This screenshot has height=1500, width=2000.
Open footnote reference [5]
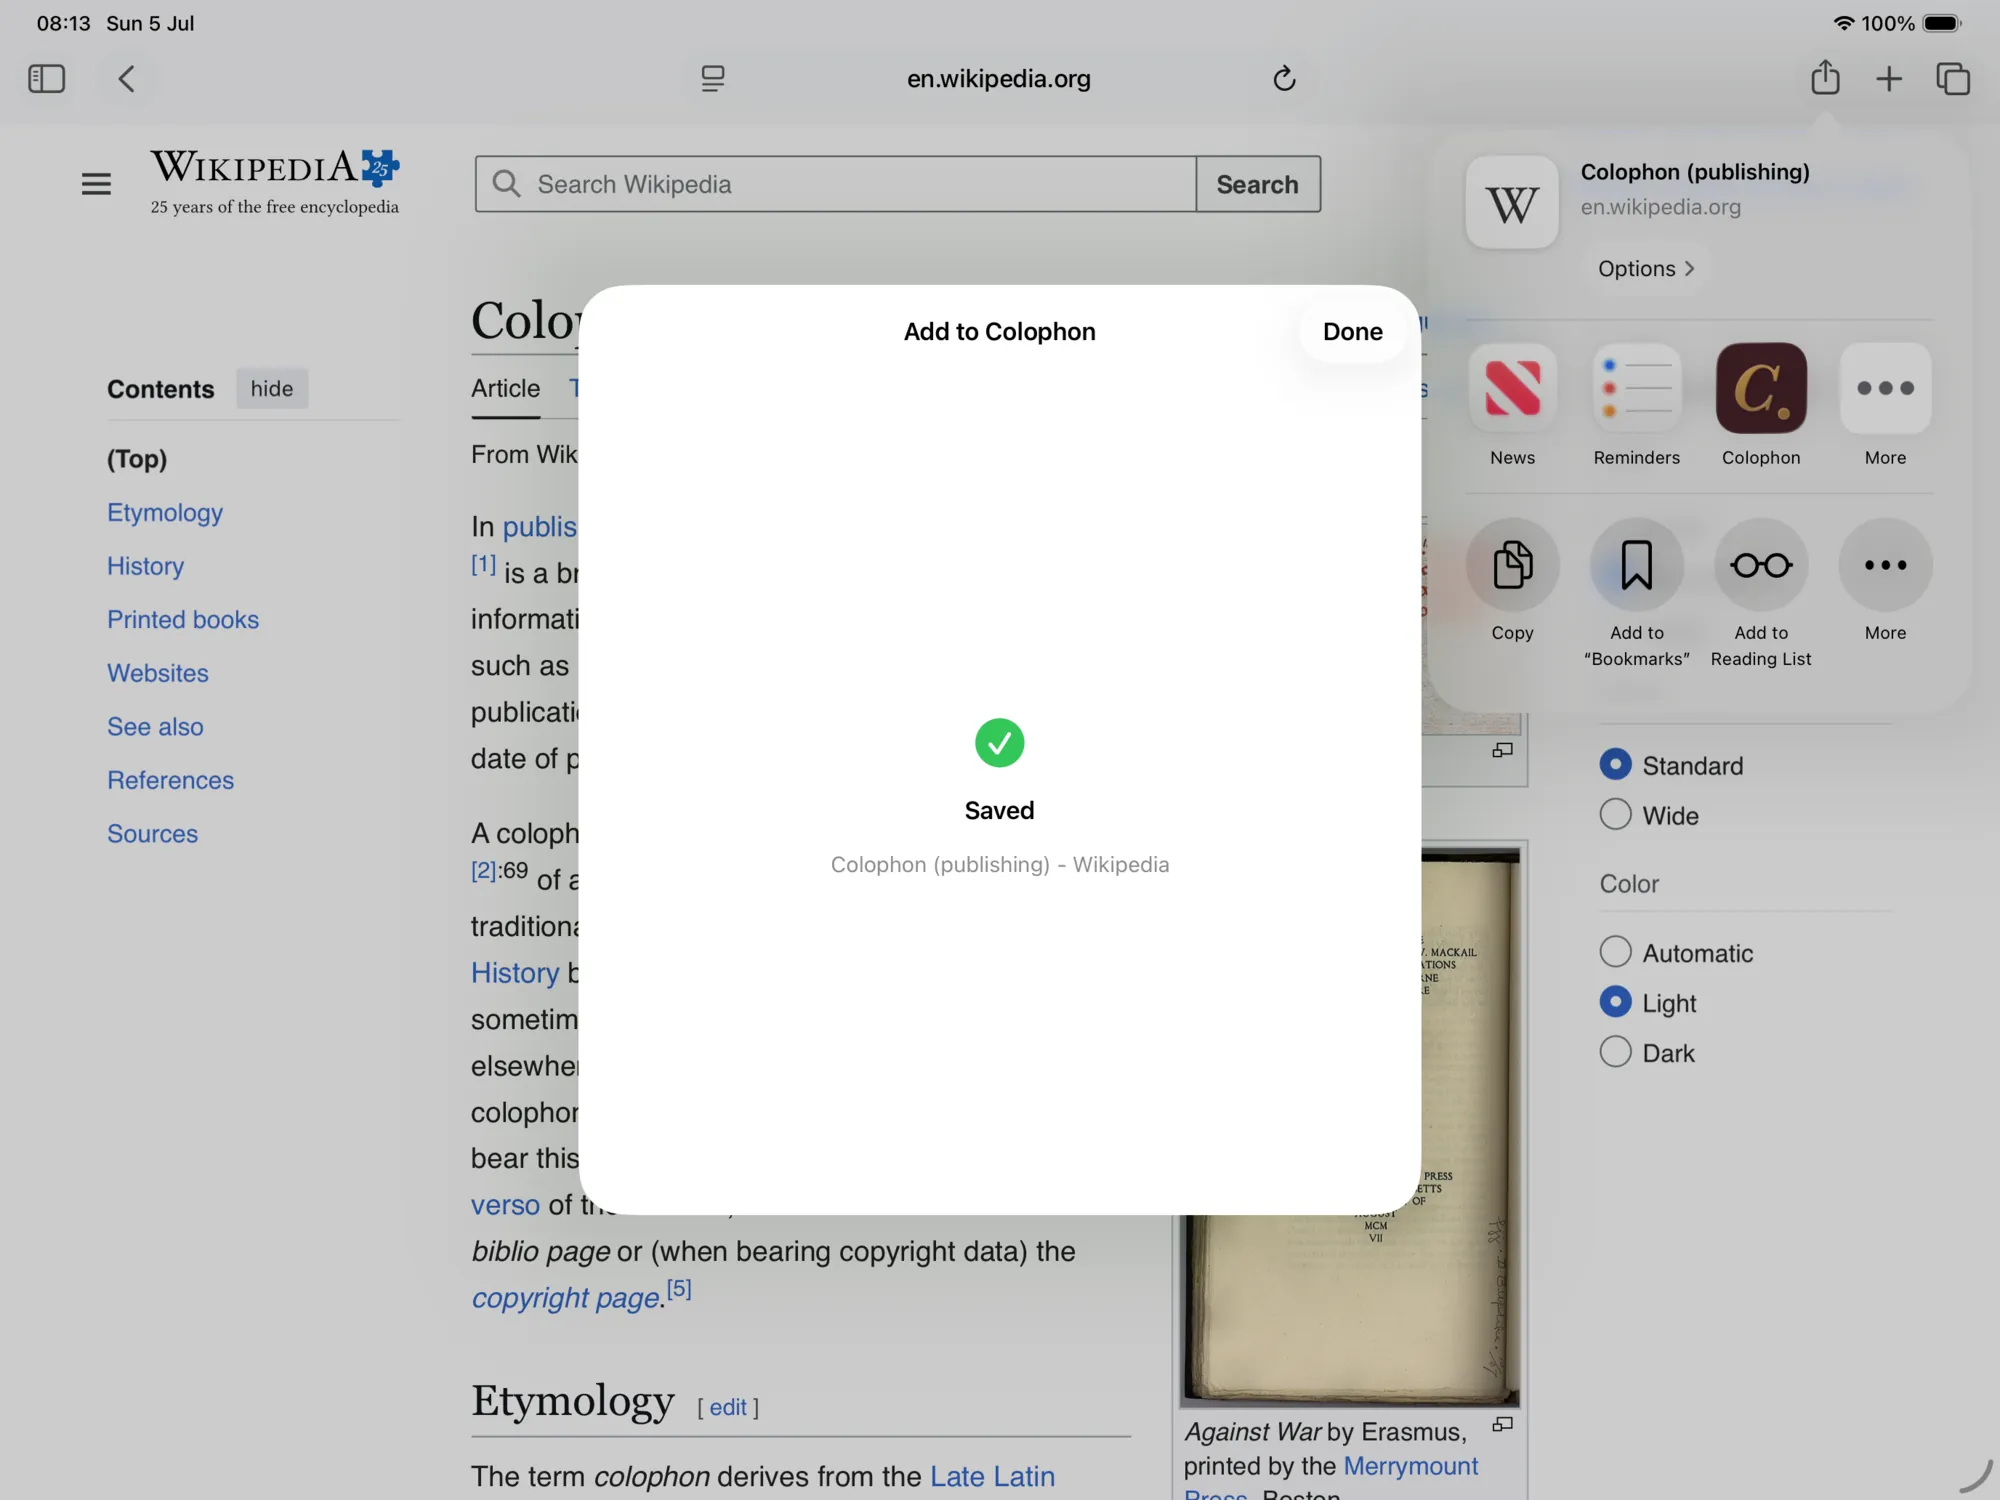[x=679, y=1288]
